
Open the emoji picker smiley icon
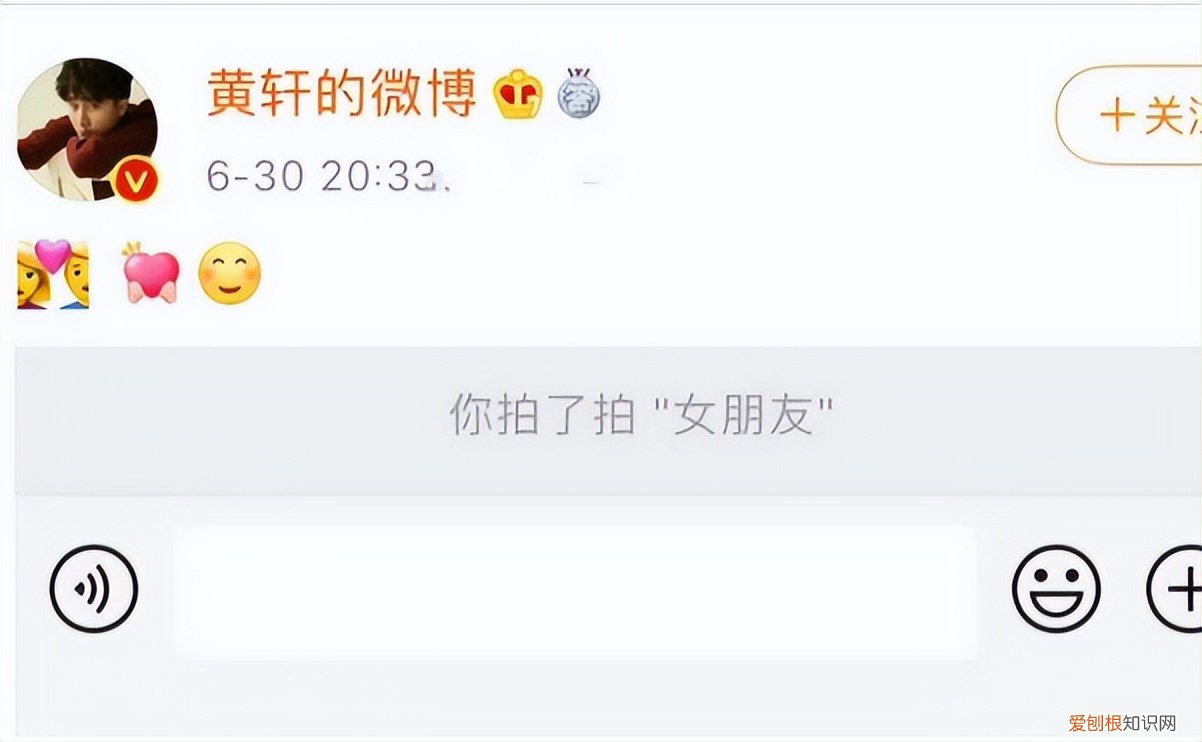[x=1056, y=589]
